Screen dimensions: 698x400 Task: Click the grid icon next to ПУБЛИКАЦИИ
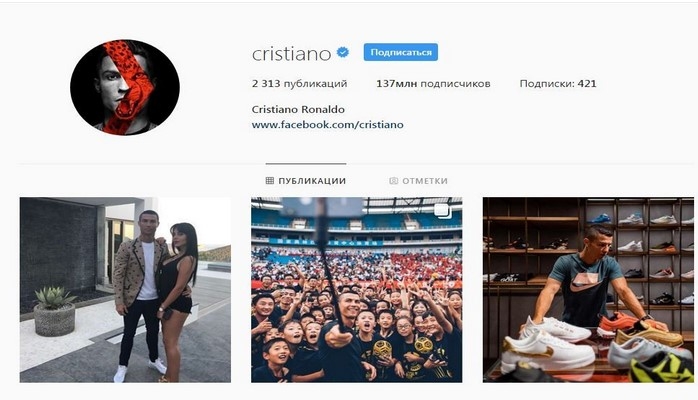click(269, 181)
